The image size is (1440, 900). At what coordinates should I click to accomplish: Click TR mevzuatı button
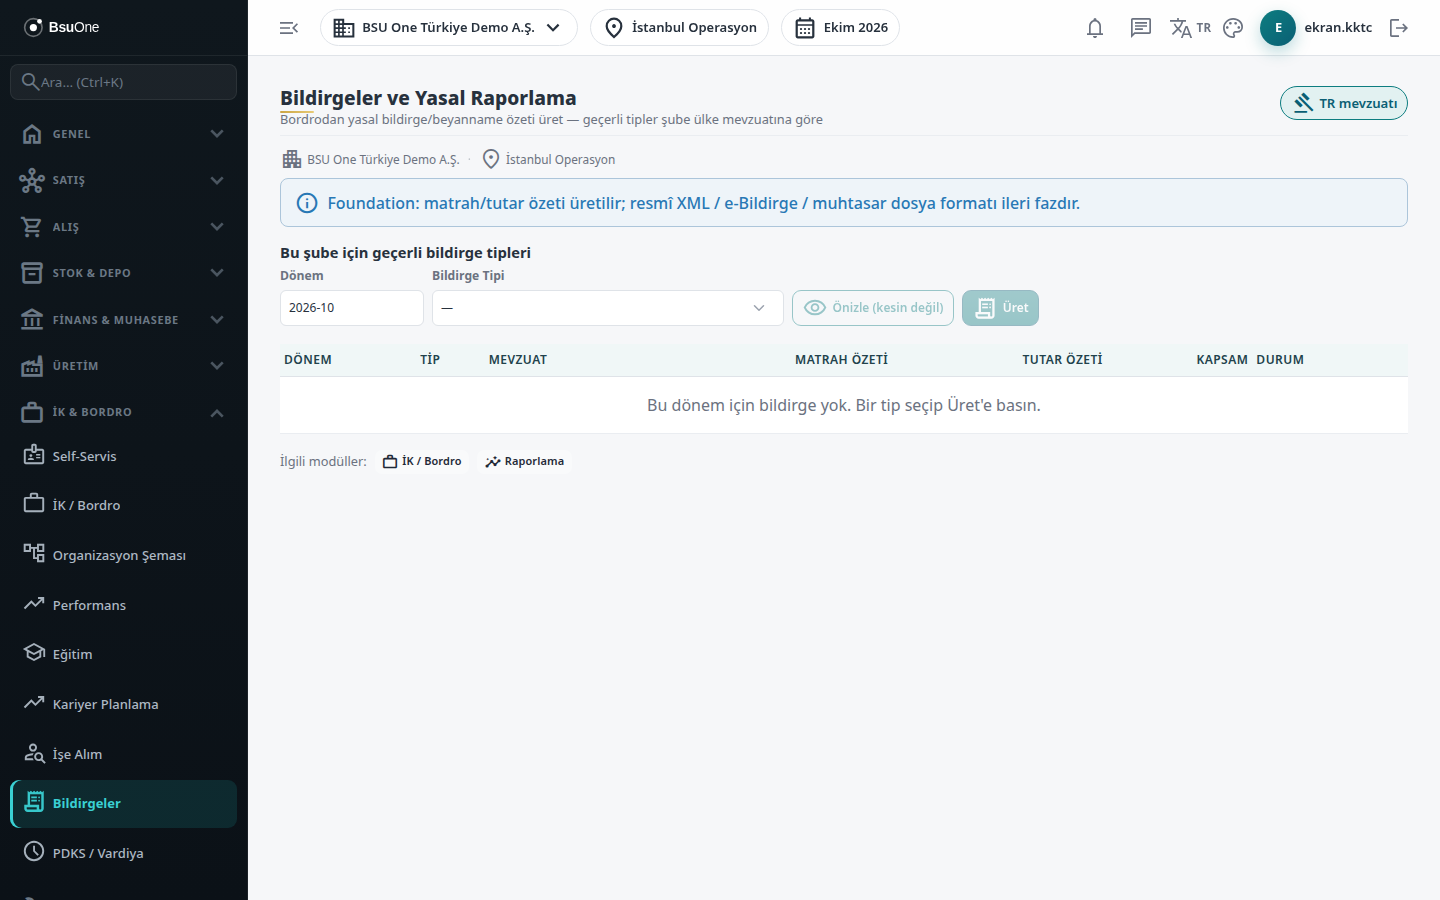click(1344, 103)
